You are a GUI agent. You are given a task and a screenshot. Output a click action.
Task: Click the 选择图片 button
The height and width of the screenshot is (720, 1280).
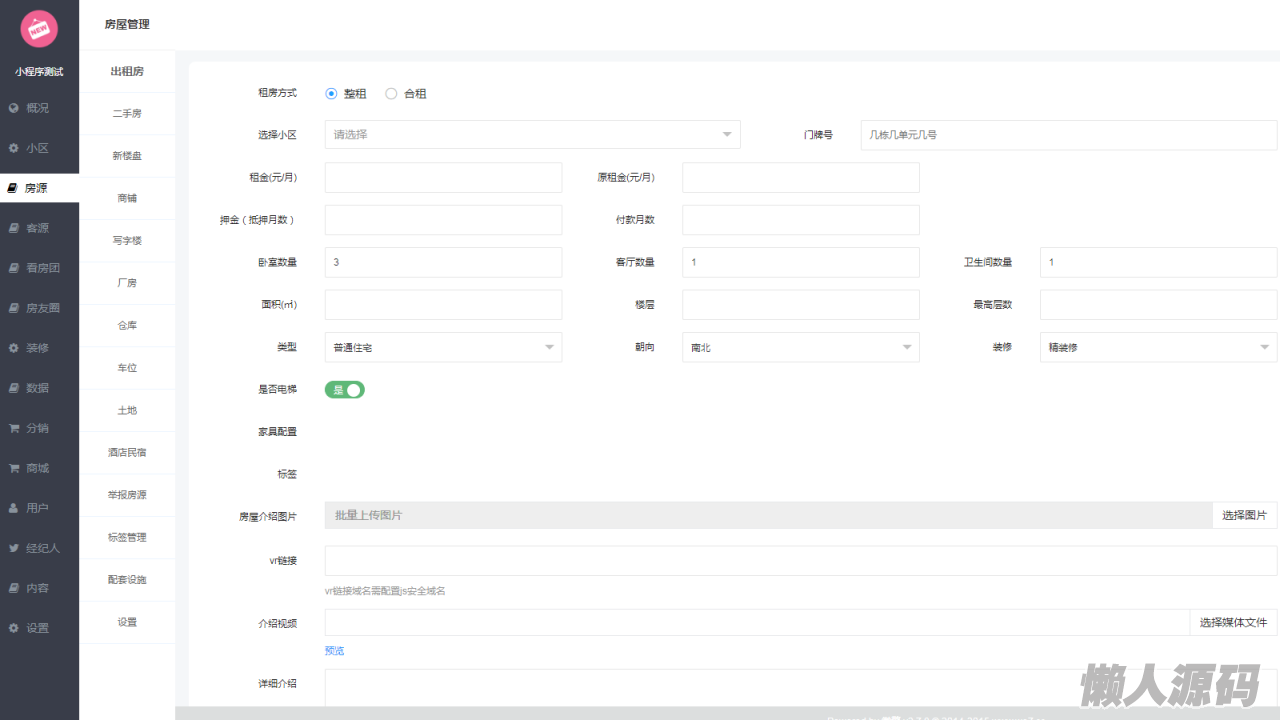point(1244,516)
